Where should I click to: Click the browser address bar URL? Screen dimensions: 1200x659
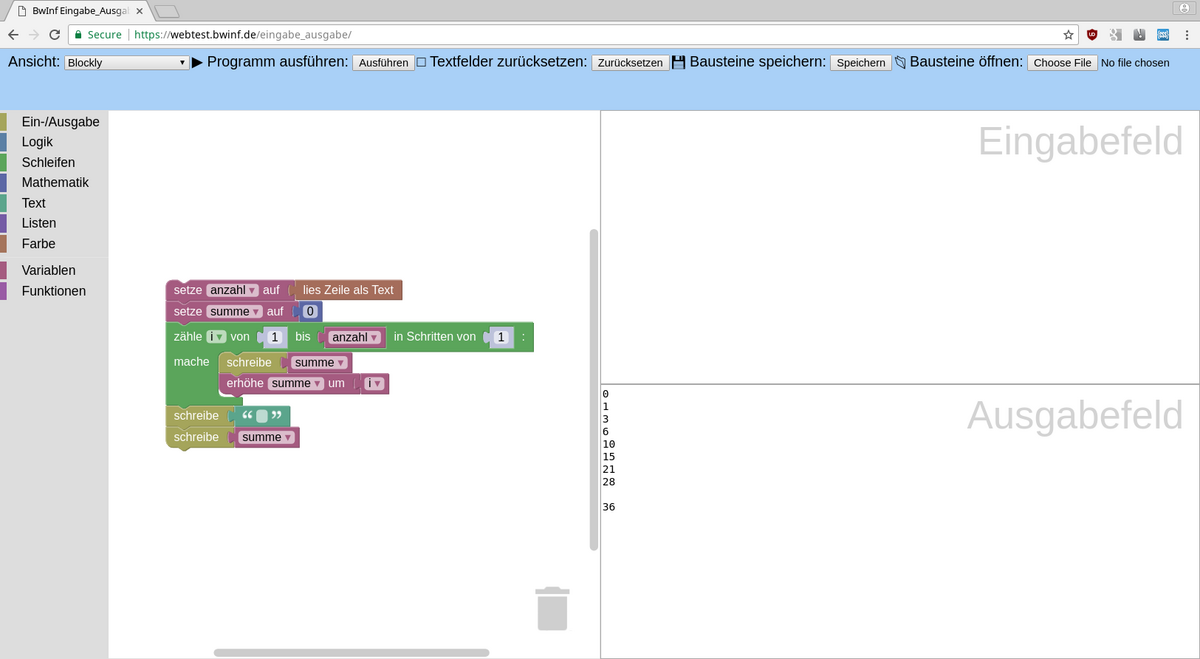(x=243, y=34)
